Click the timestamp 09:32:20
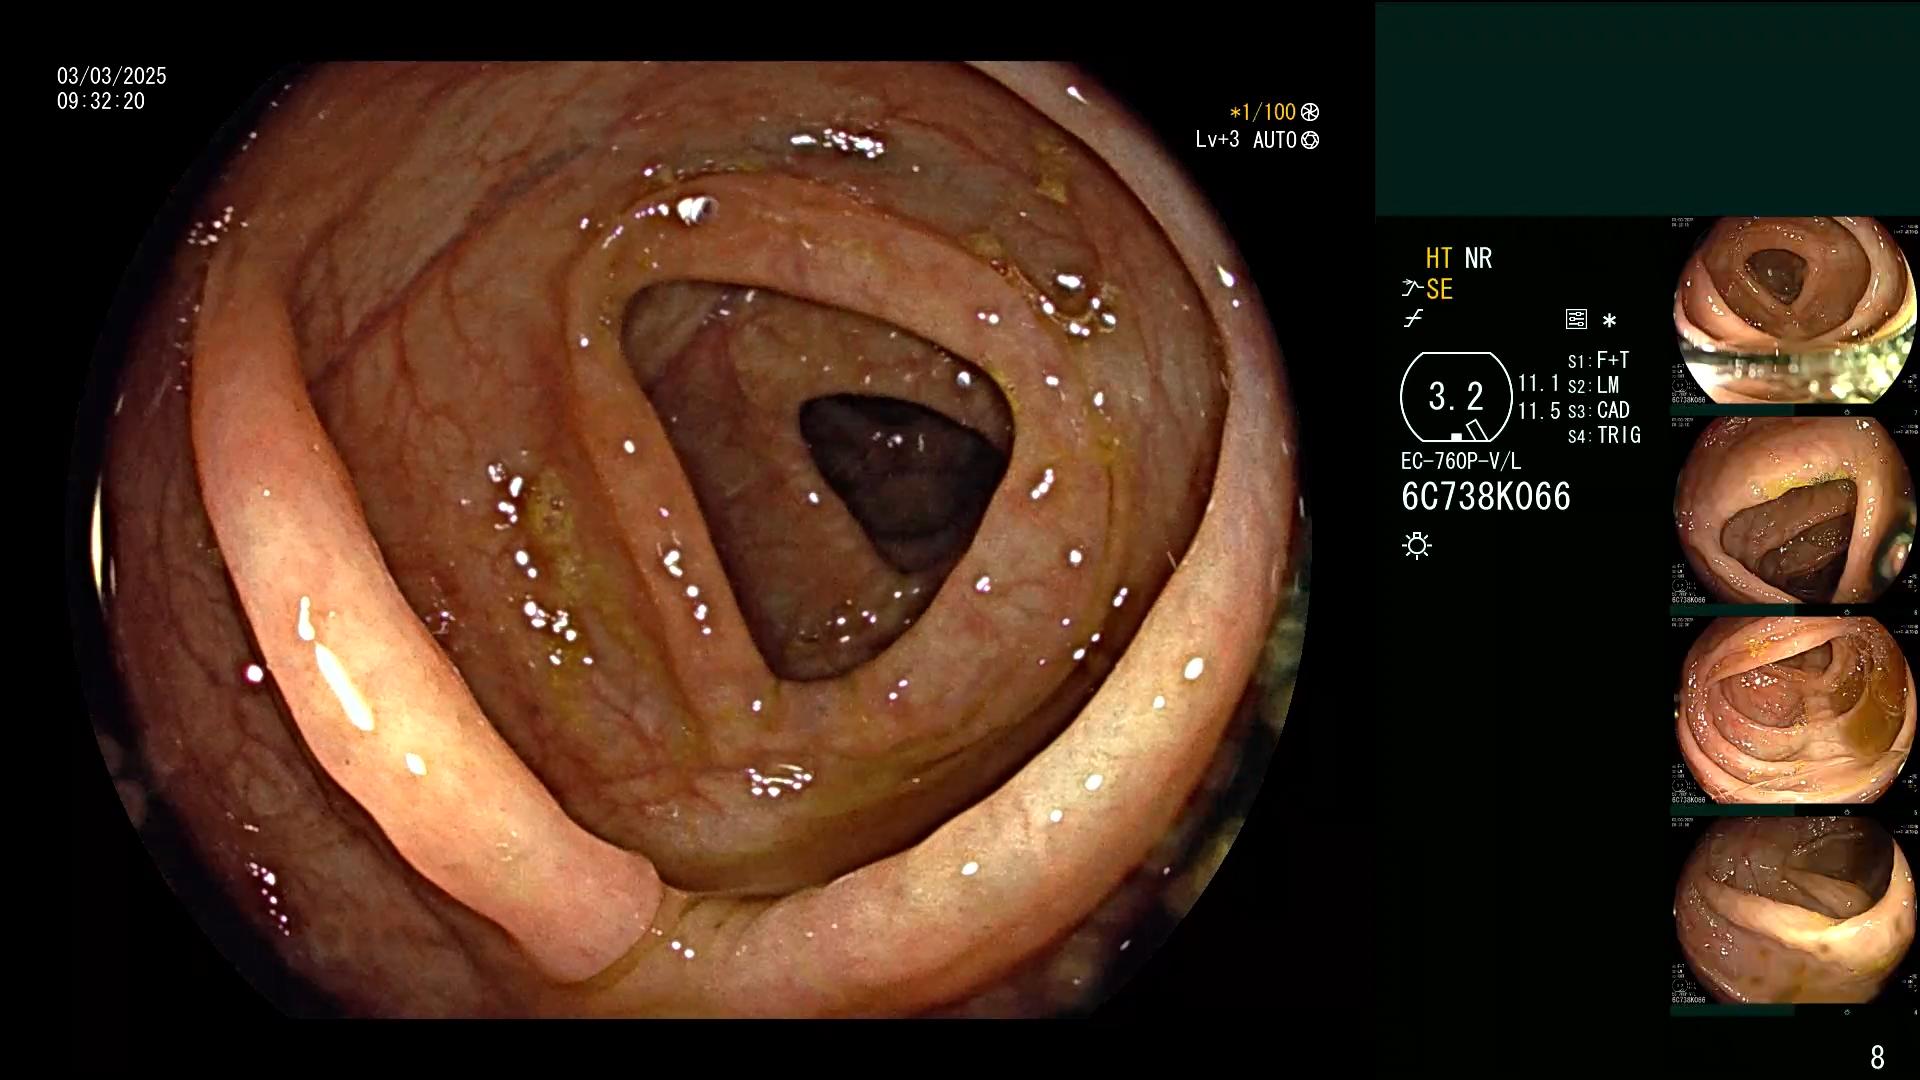The image size is (1920, 1080). click(x=101, y=101)
